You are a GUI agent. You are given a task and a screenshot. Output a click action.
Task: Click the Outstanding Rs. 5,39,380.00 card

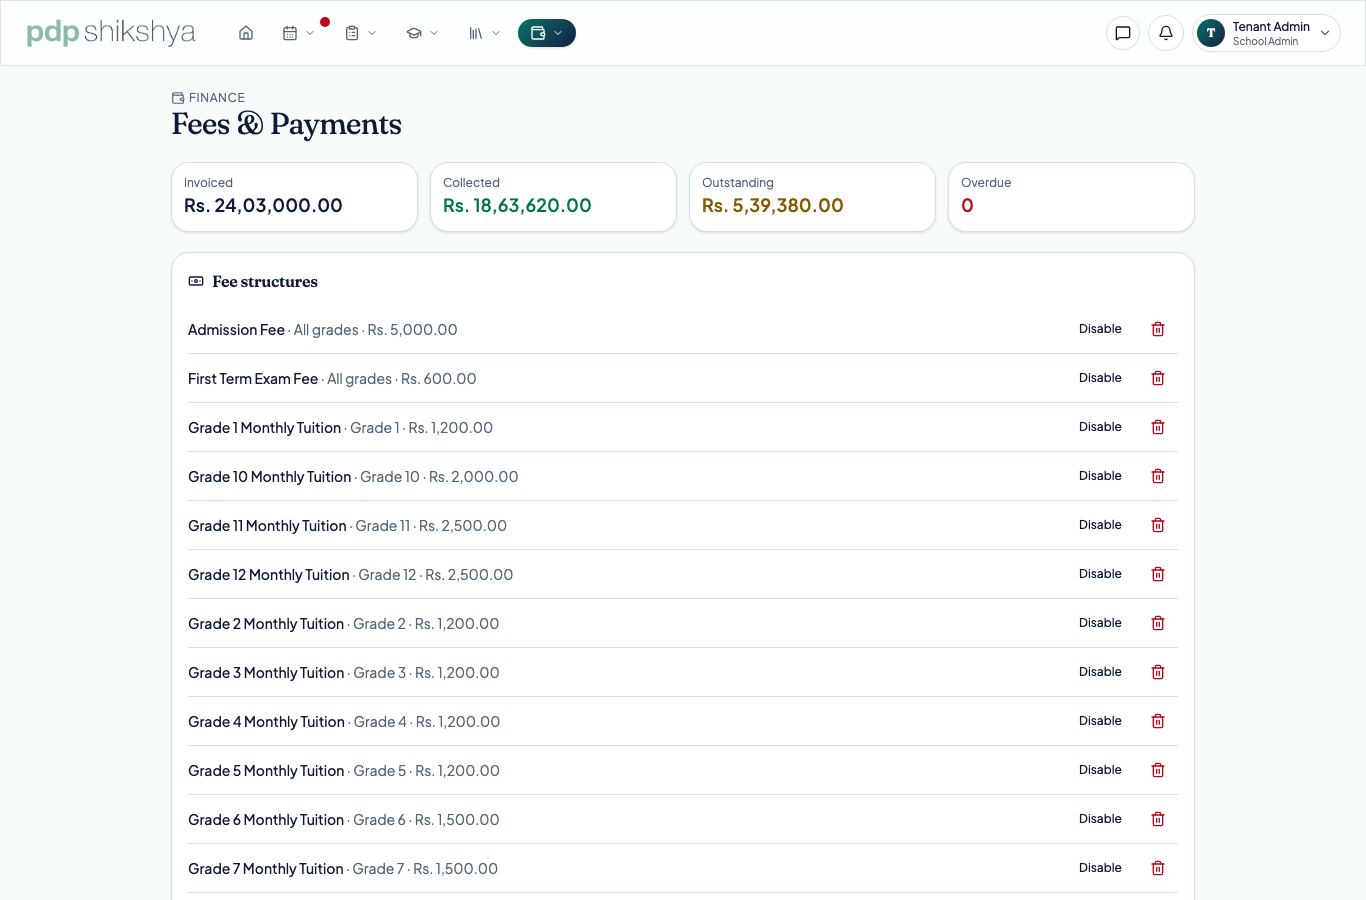[x=812, y=197]
